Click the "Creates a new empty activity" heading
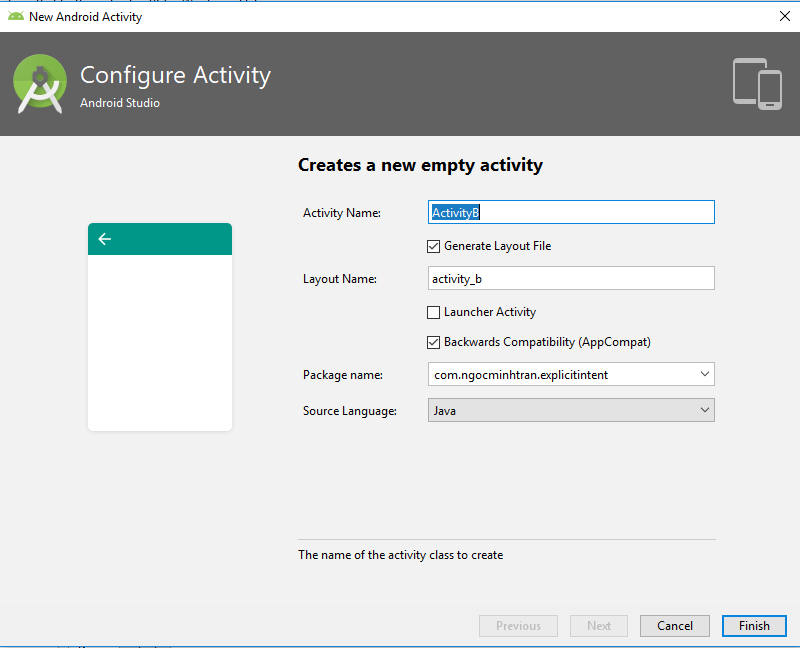This screenshot has width=800, height=648. (420, 165)
